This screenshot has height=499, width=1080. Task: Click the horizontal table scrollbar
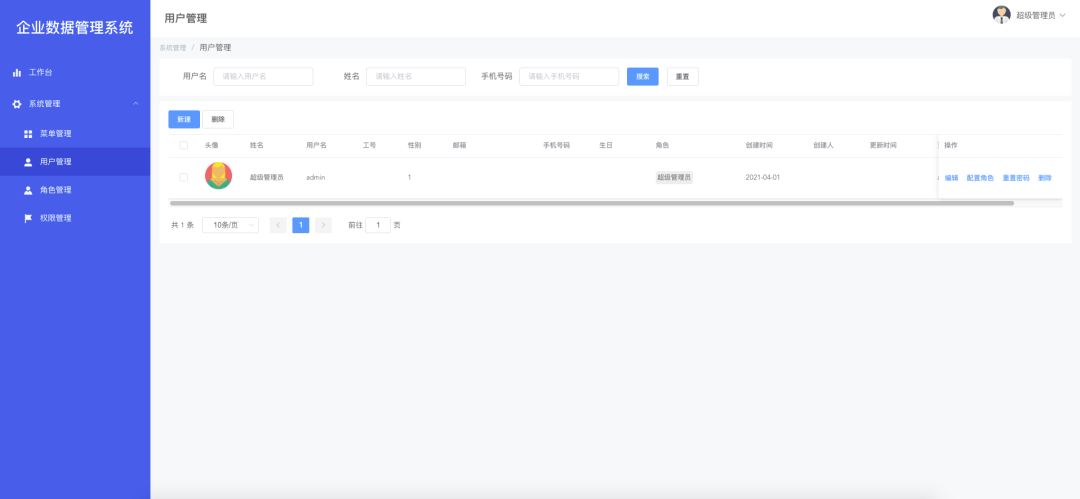[590, 203]
